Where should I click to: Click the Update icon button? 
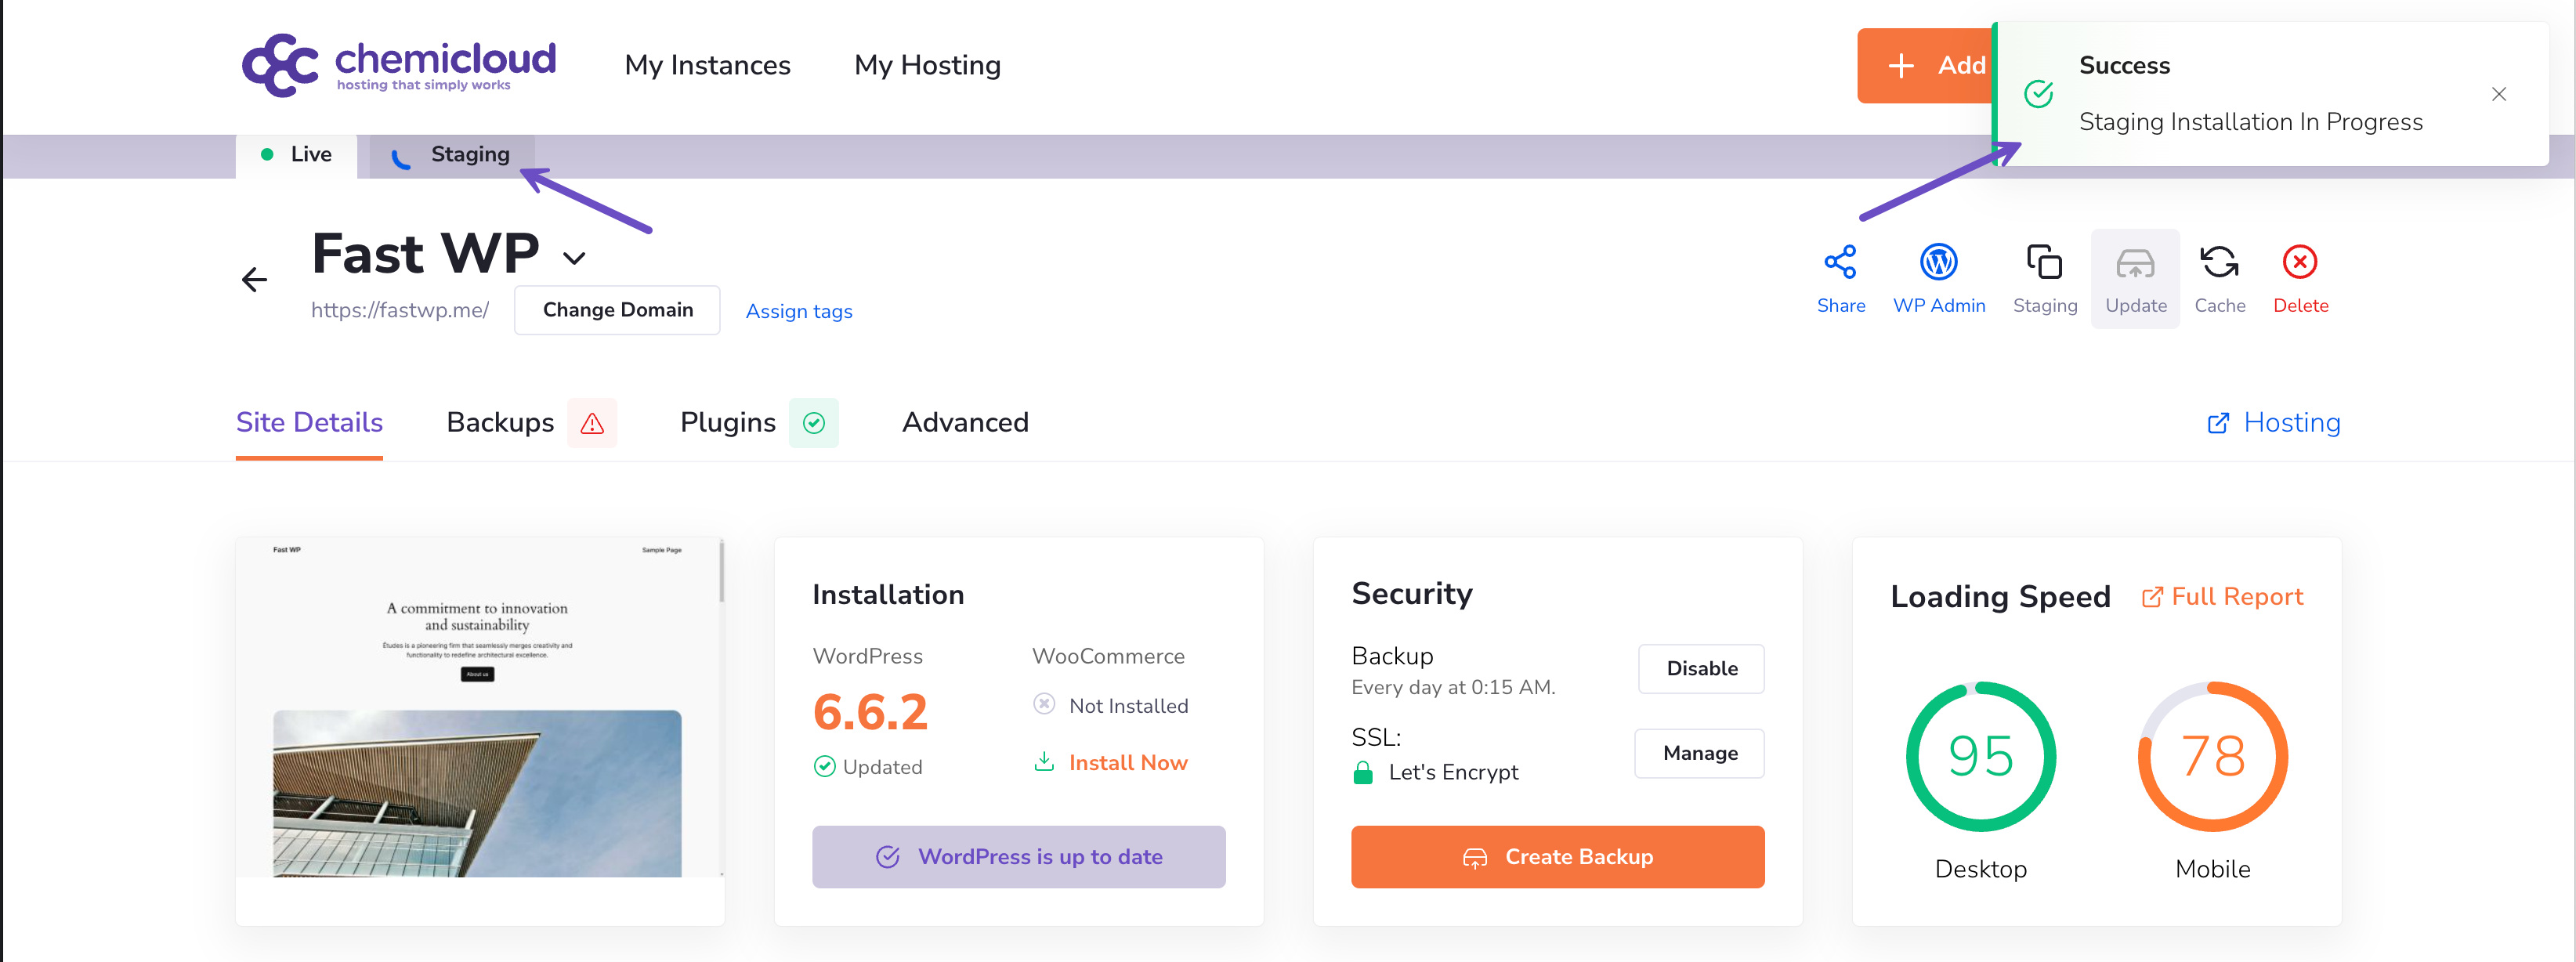tap(2134, 264)
